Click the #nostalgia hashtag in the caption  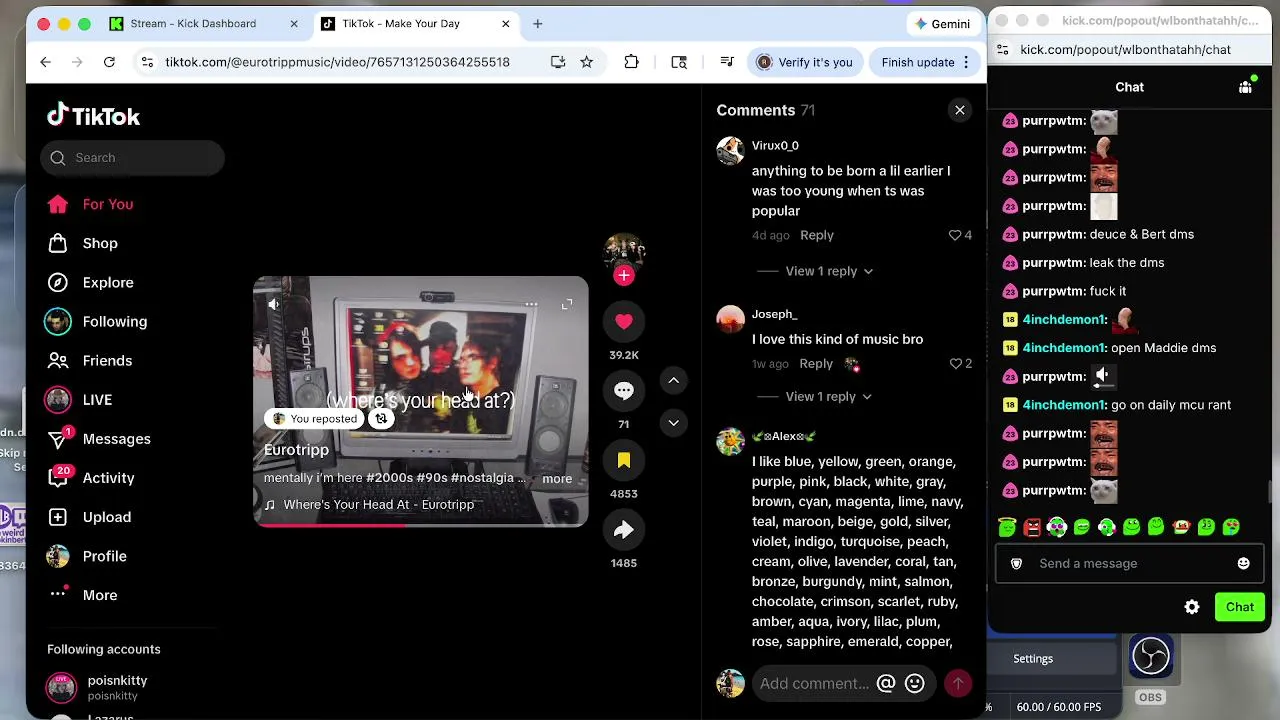pos(484,478)
